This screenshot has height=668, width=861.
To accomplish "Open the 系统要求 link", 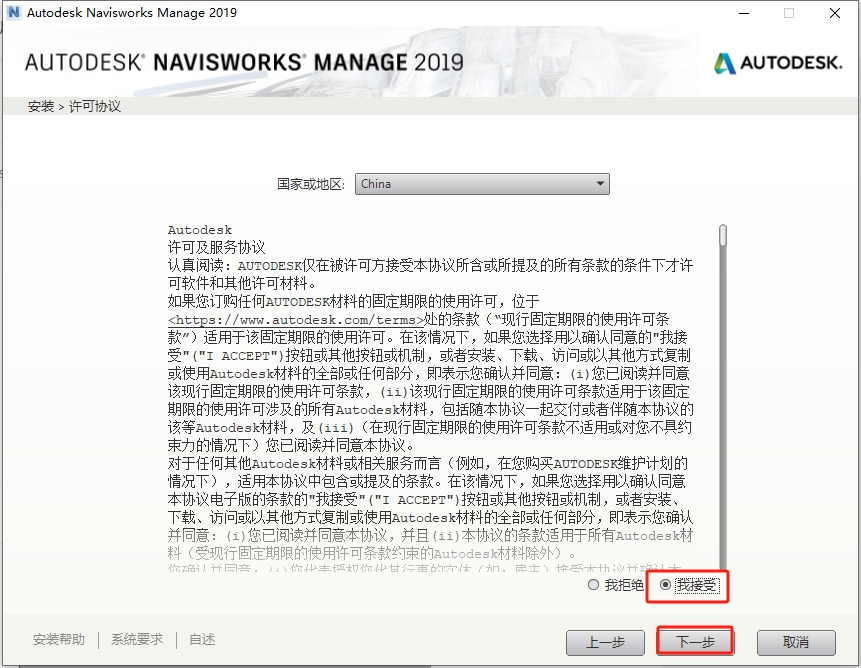I will click(137, 640).
